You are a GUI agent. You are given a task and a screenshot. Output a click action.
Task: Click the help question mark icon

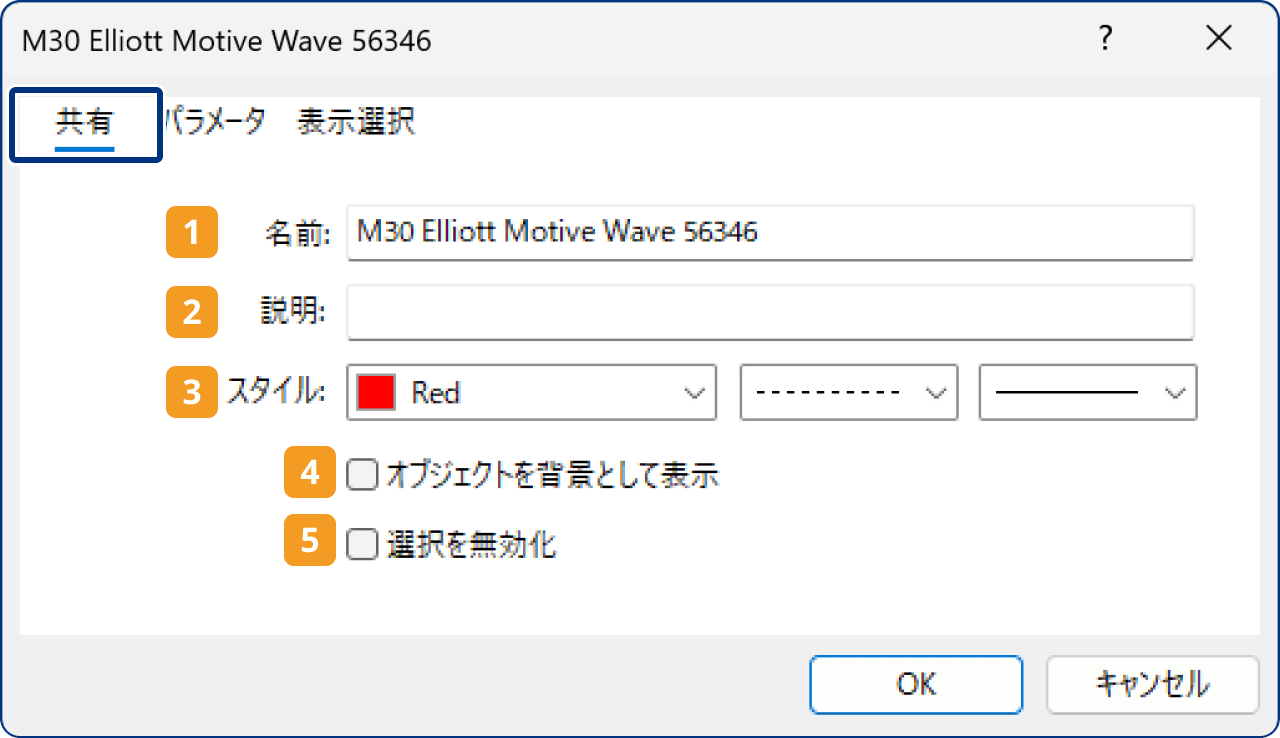pyautogui.click(x=1105, y=39)
